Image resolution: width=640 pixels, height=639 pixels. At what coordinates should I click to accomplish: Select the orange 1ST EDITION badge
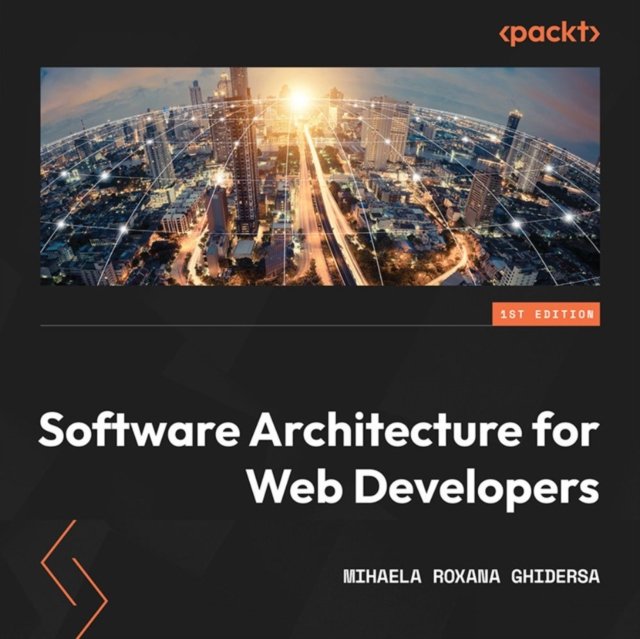pyautogui.click(x=546, y=314)
